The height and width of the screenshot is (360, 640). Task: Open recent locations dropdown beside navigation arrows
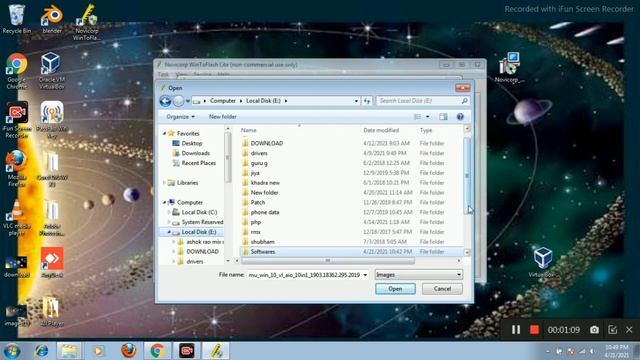pyautogui.click(x=188, y=101)
